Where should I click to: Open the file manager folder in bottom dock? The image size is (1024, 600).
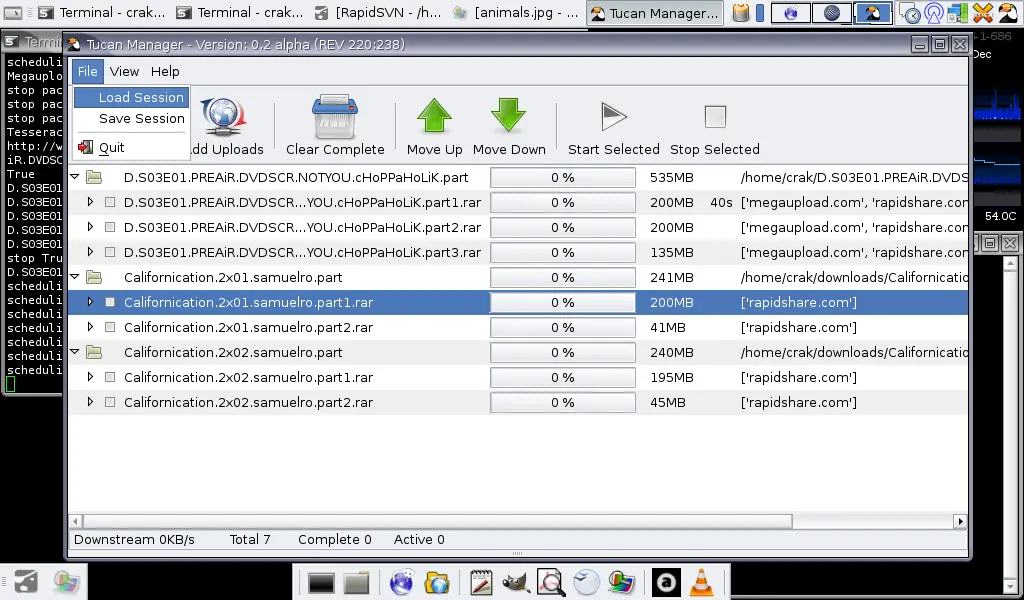[357, 583]
